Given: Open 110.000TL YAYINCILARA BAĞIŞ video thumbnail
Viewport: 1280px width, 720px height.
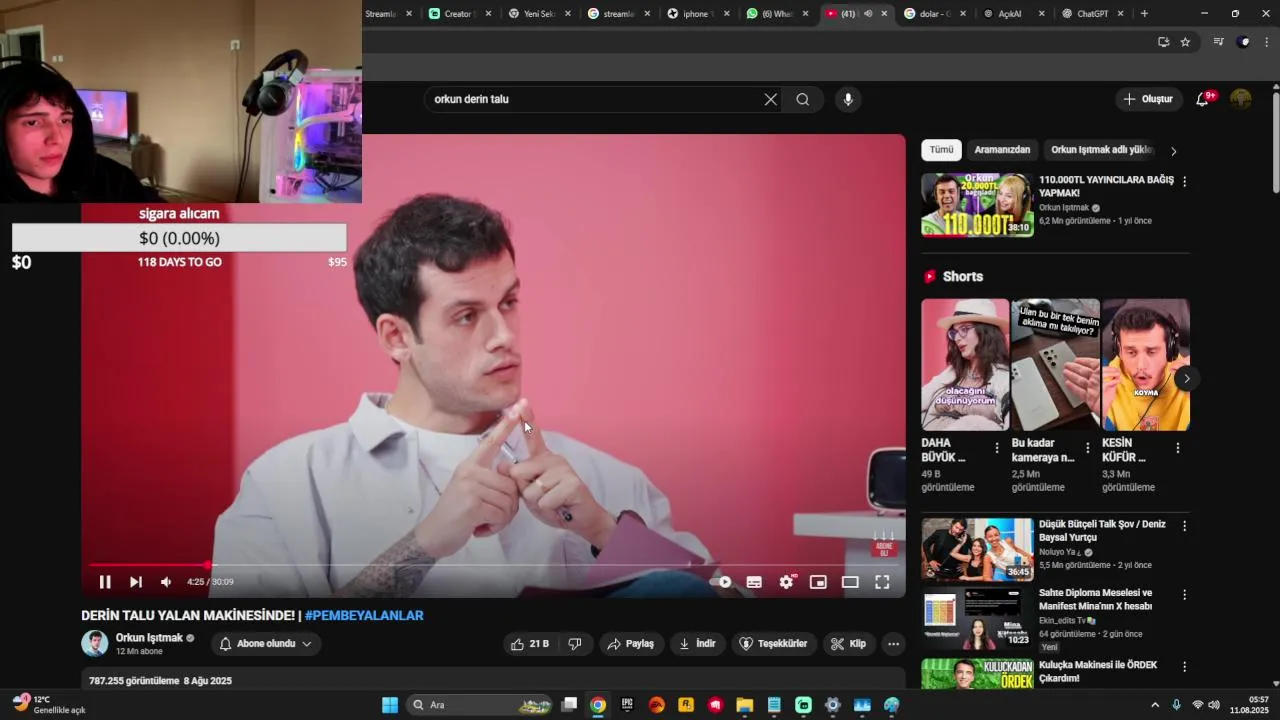Looking at the screenshot, I should click(977, 205).
